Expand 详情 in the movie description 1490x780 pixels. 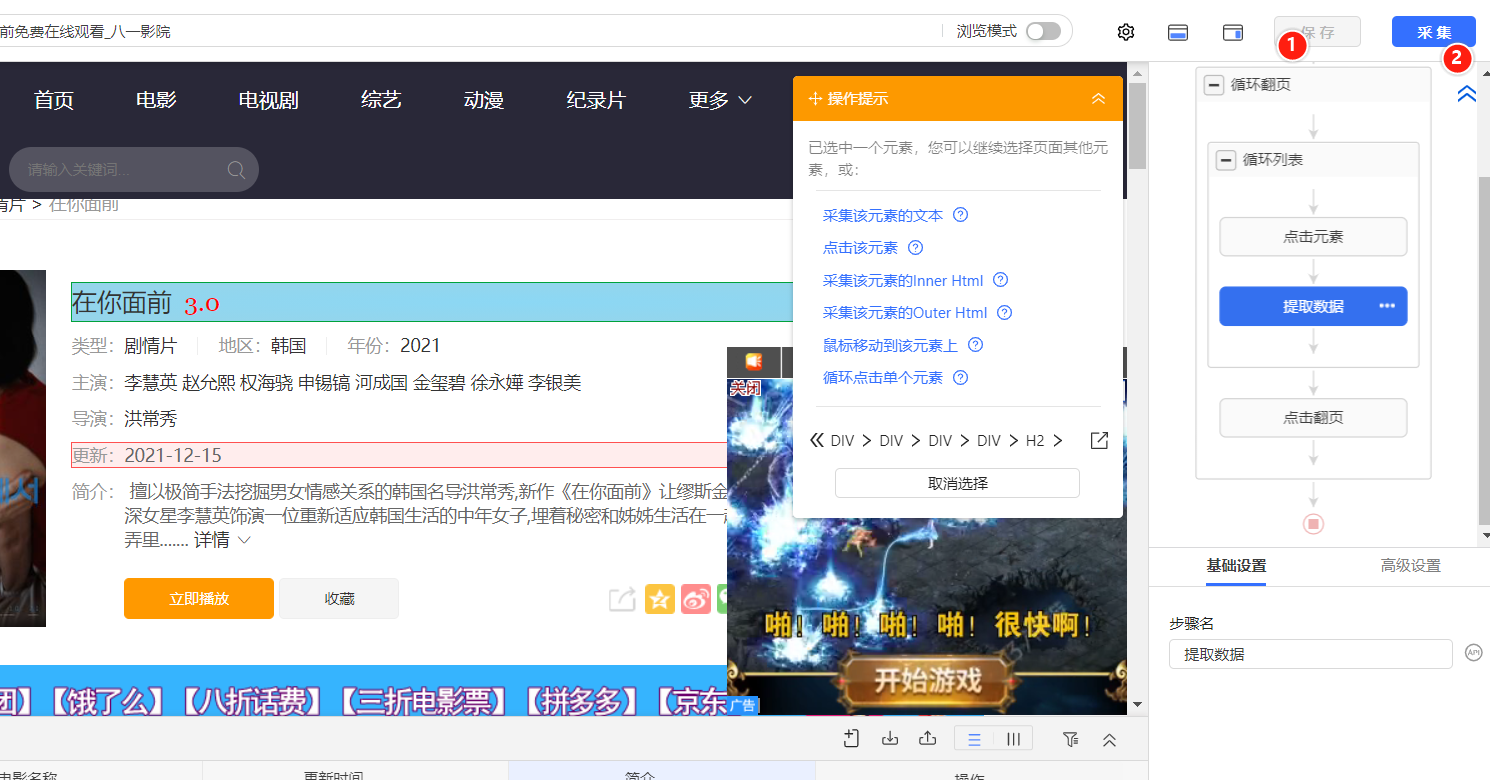222,540
